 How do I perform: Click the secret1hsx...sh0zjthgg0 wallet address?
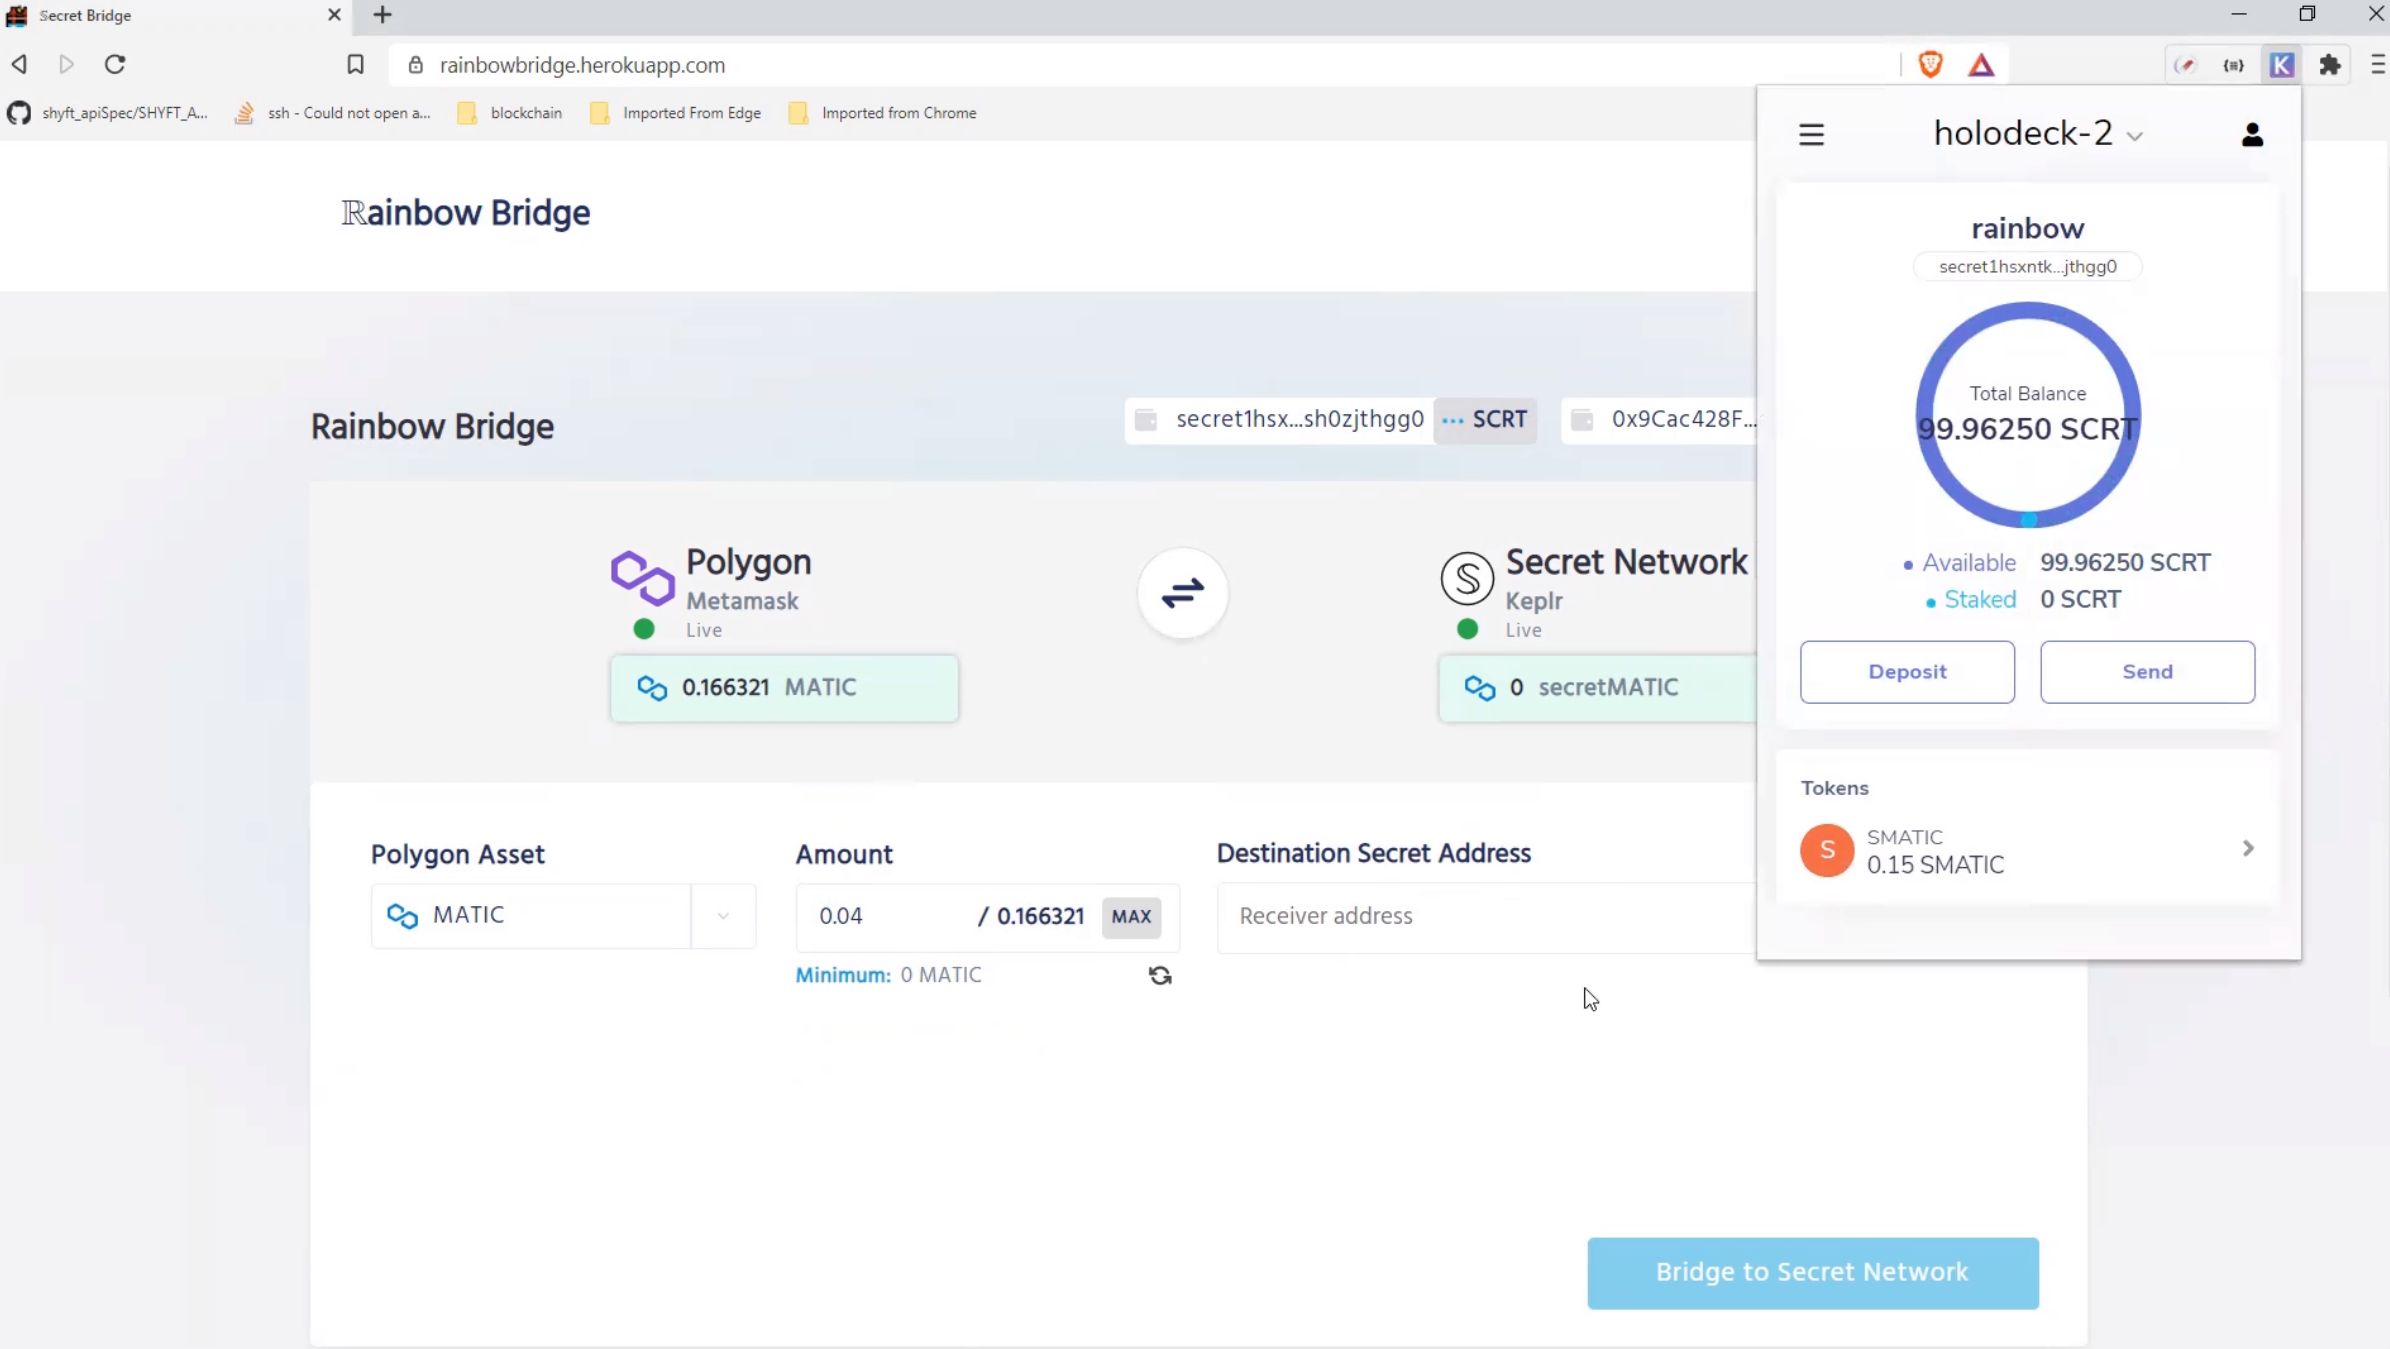(x=1299, y=419)
